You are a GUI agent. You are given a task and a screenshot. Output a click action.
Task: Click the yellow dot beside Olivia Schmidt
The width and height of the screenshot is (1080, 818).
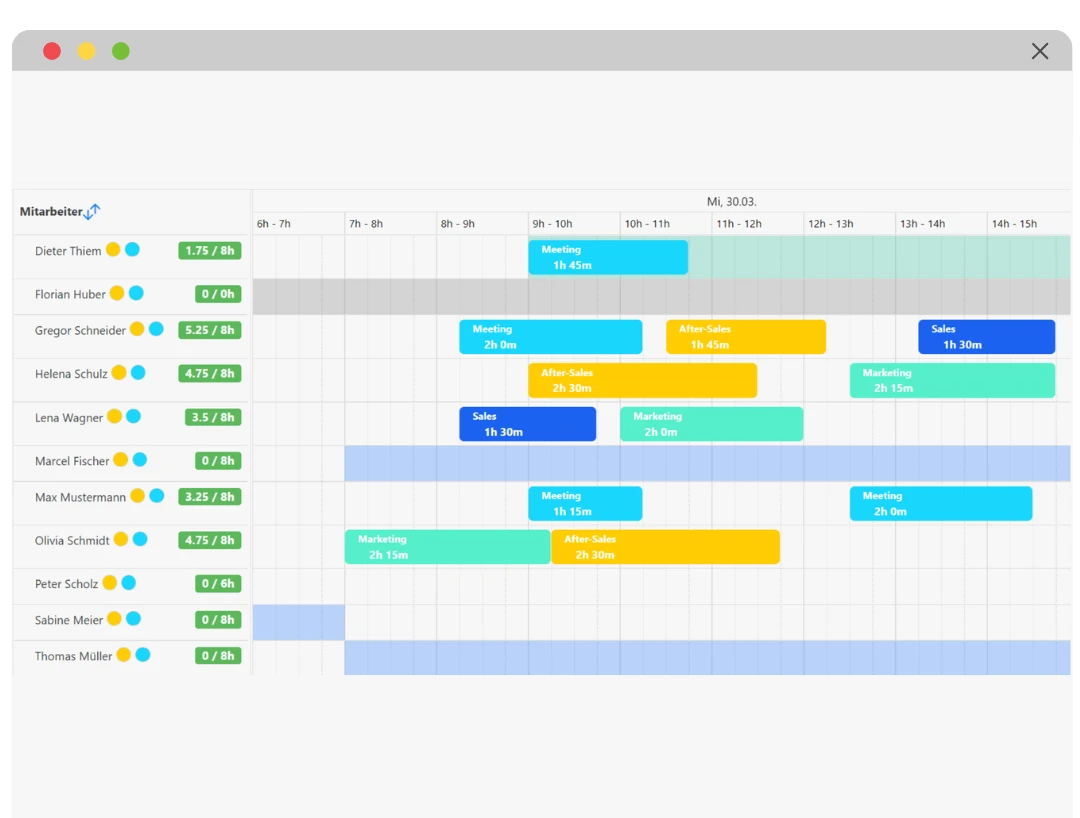pos(121,539)
